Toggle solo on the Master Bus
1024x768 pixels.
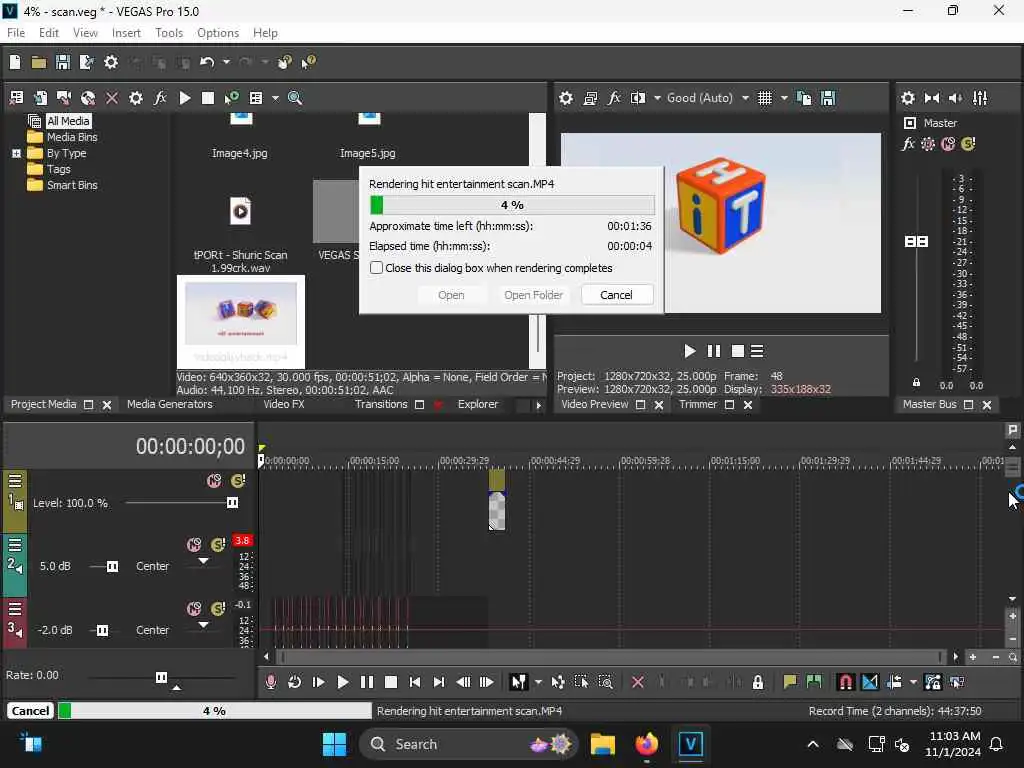[x=968, y=144]
